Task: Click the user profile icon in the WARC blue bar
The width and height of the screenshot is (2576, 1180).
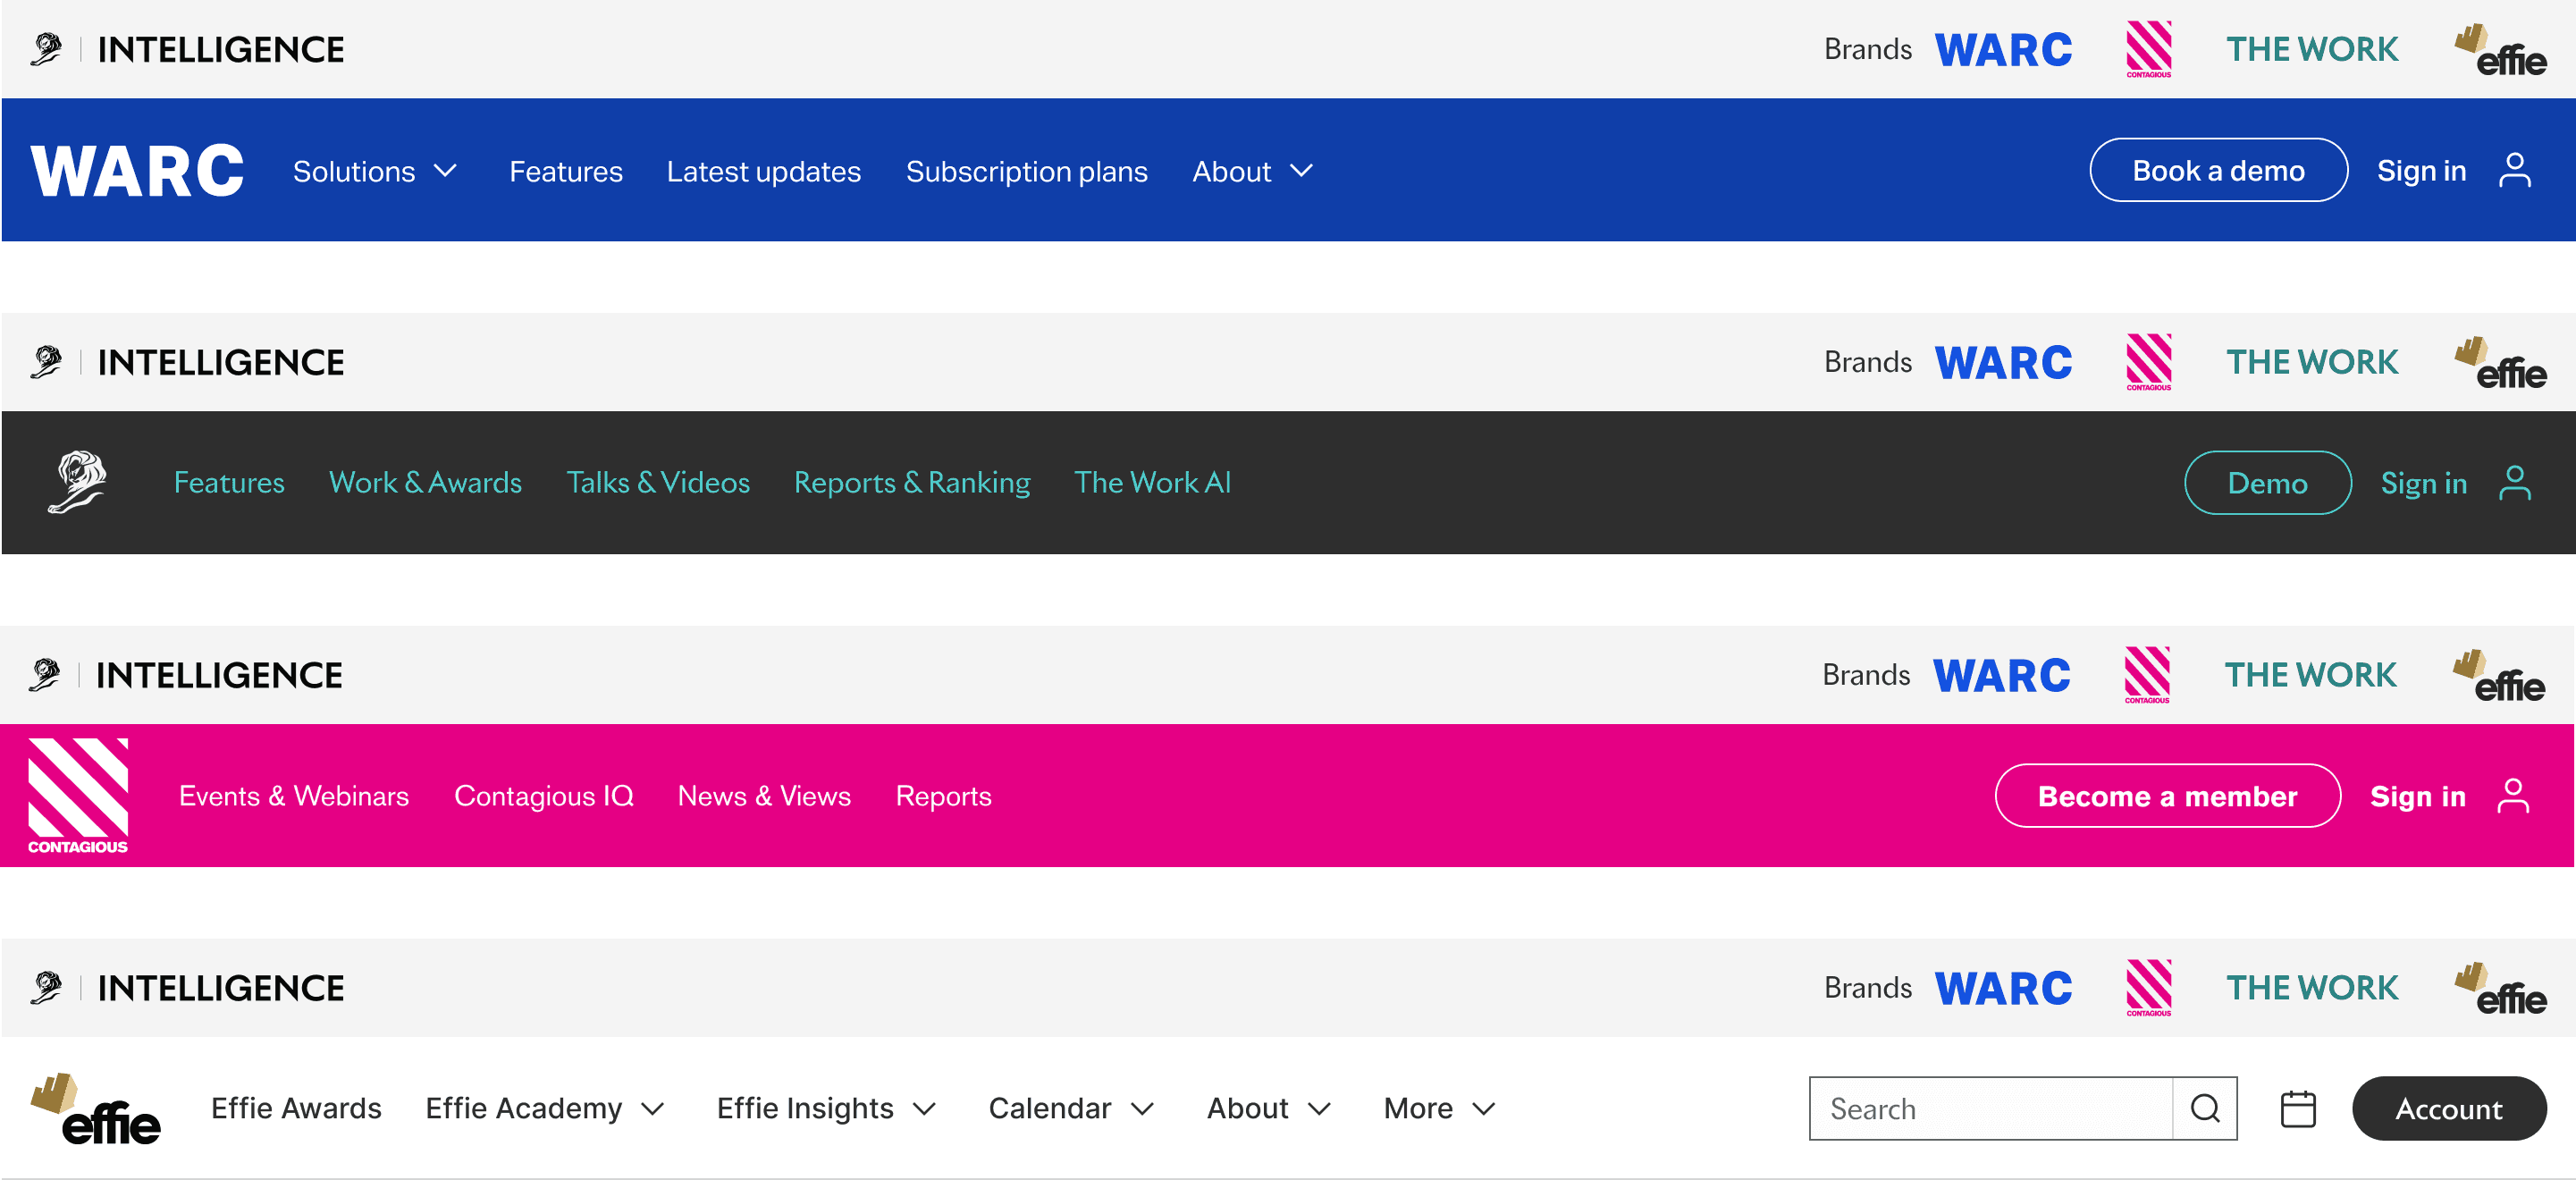Action: click(x=2514, y=170)
